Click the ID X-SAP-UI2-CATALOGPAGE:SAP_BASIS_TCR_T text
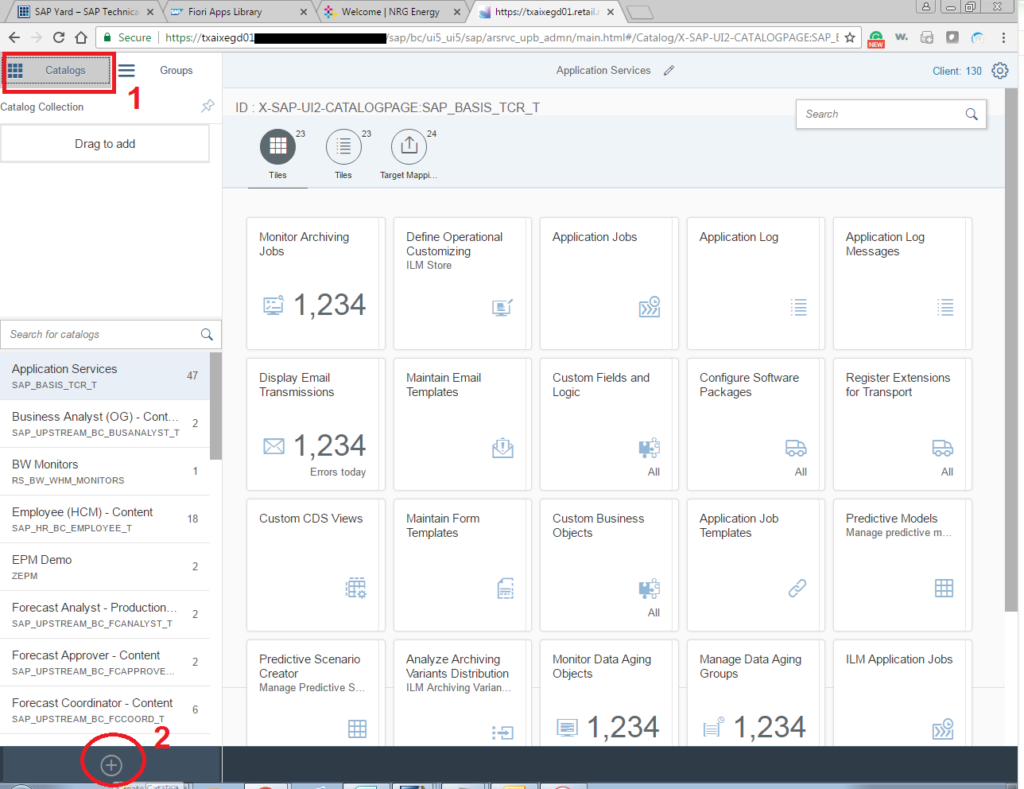Screen dimensions: 1024x789 388,108
